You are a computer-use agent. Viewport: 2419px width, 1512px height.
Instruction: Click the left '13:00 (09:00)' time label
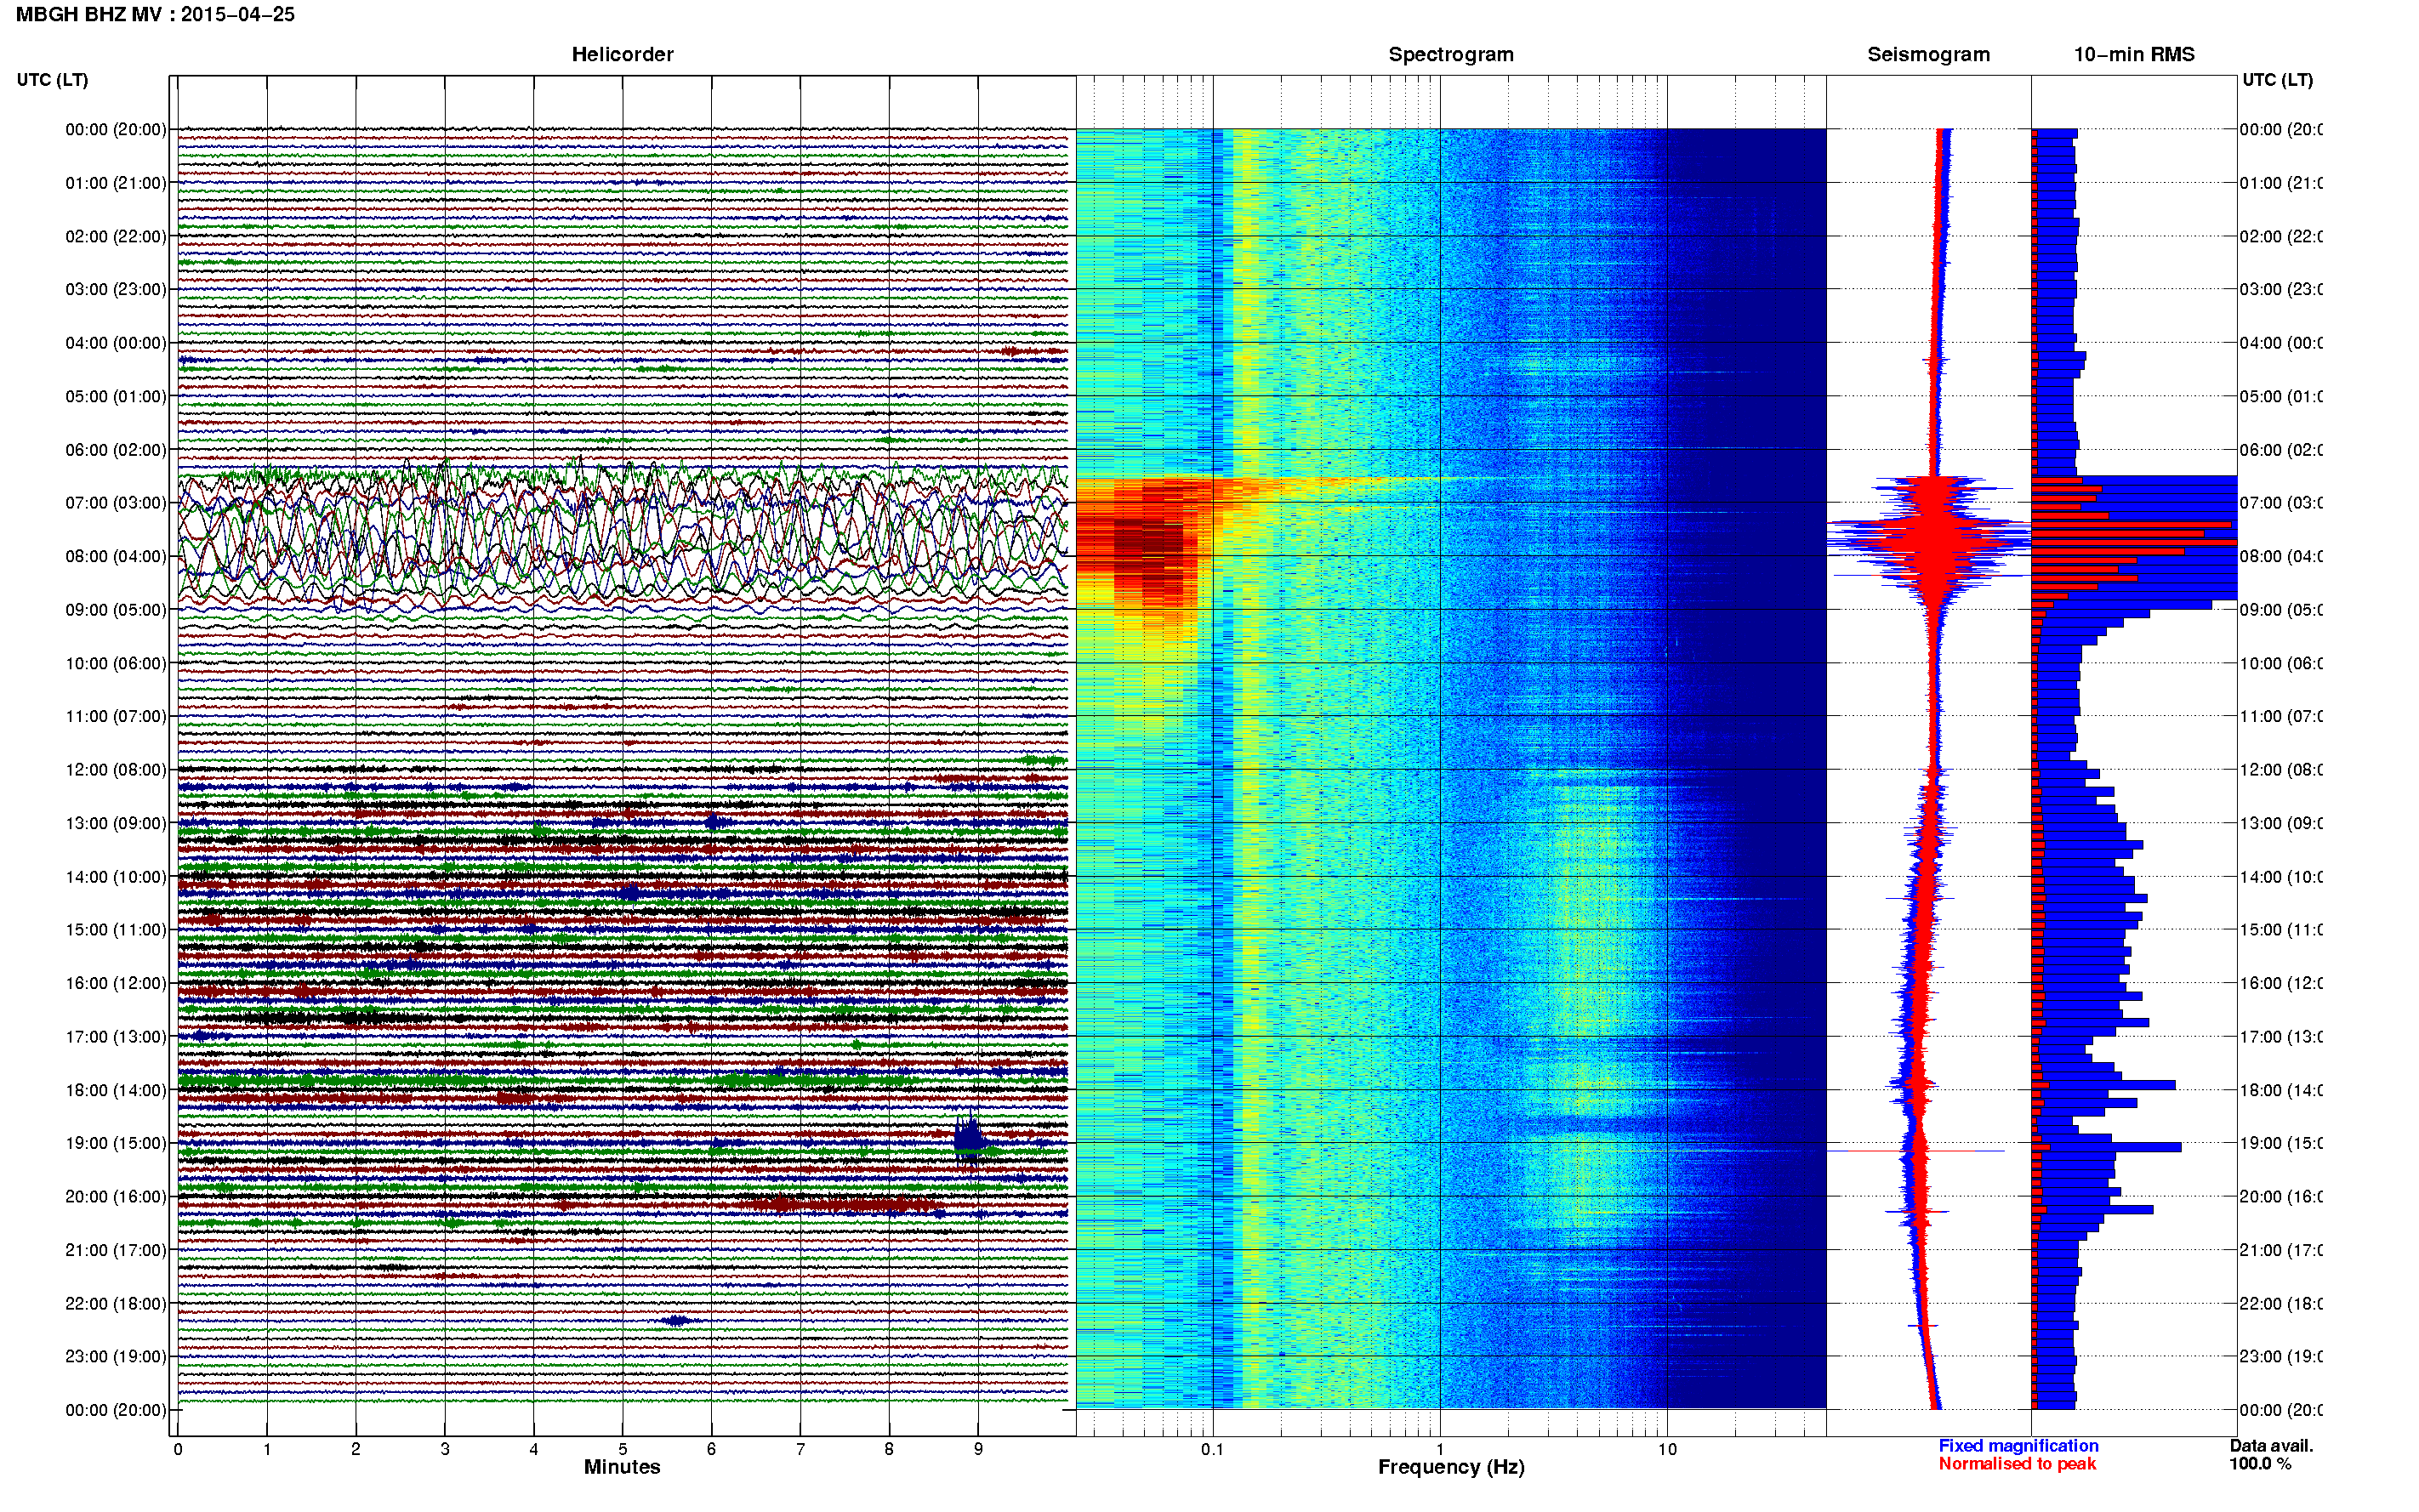pos(116,824)
